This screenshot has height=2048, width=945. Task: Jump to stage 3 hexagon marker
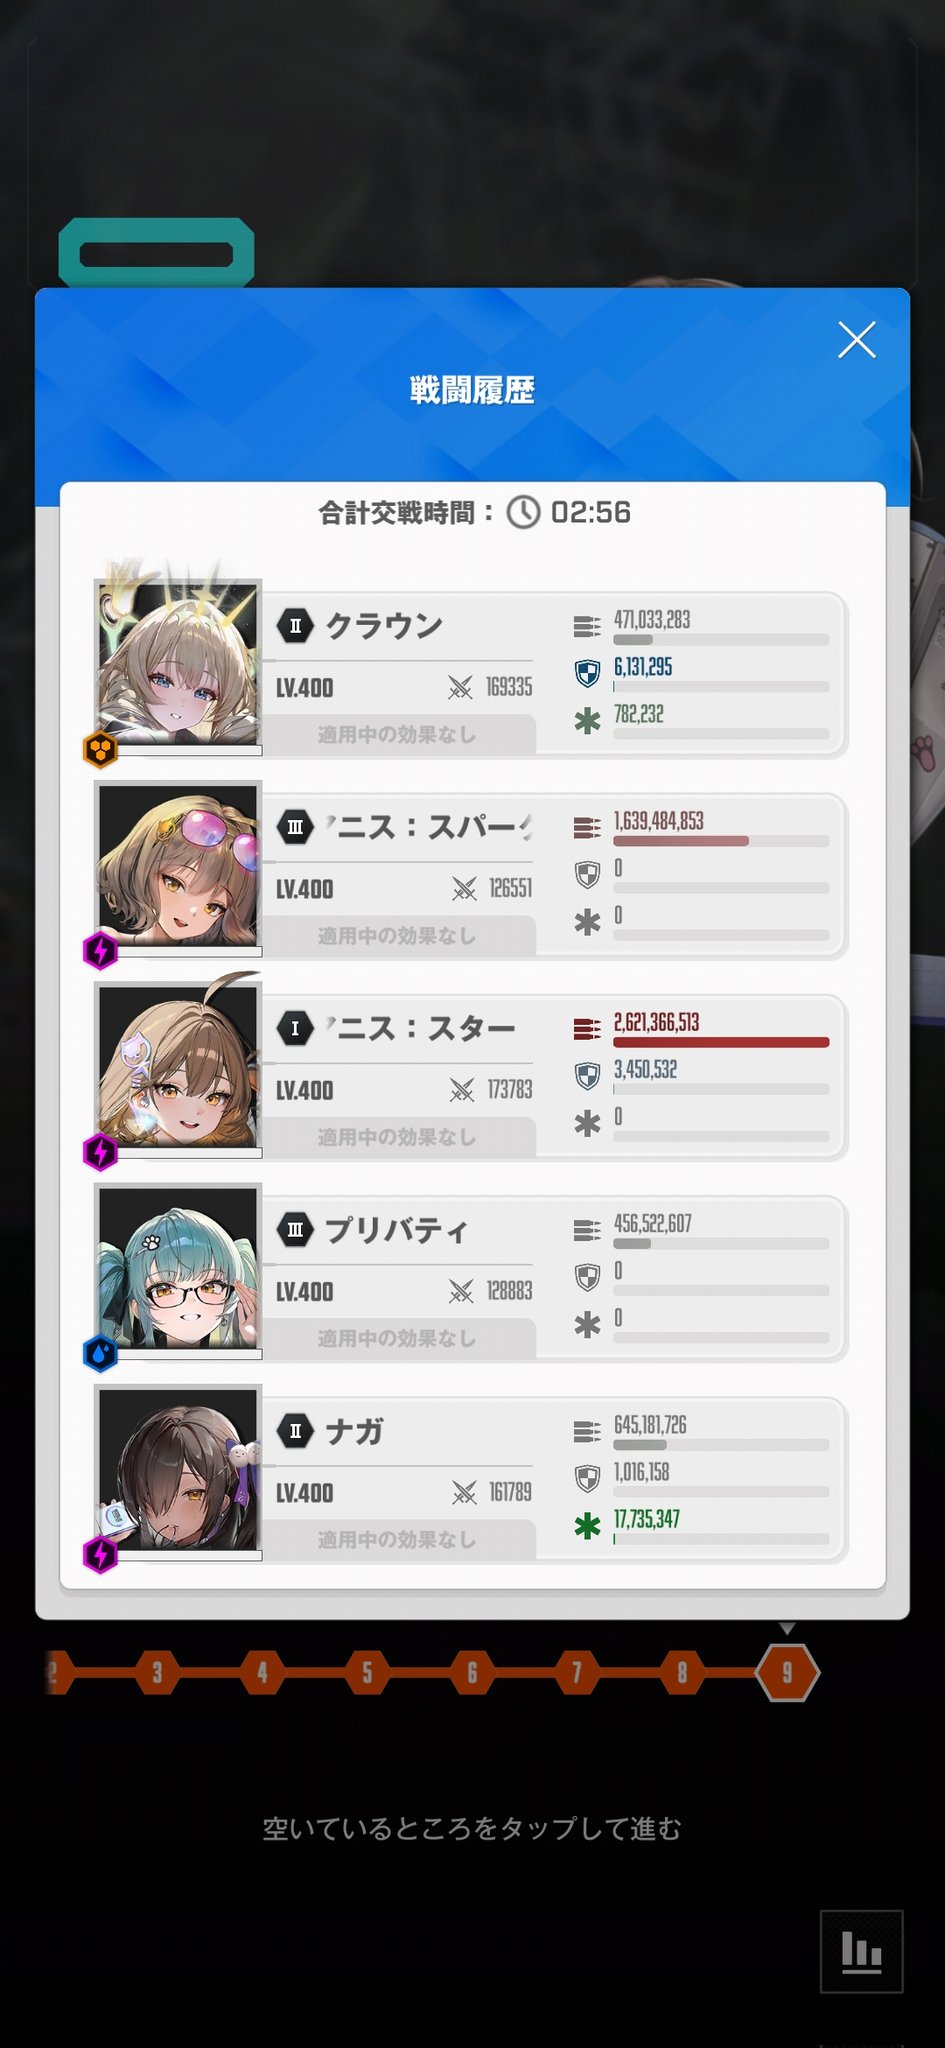click(x=157, y=1672)
